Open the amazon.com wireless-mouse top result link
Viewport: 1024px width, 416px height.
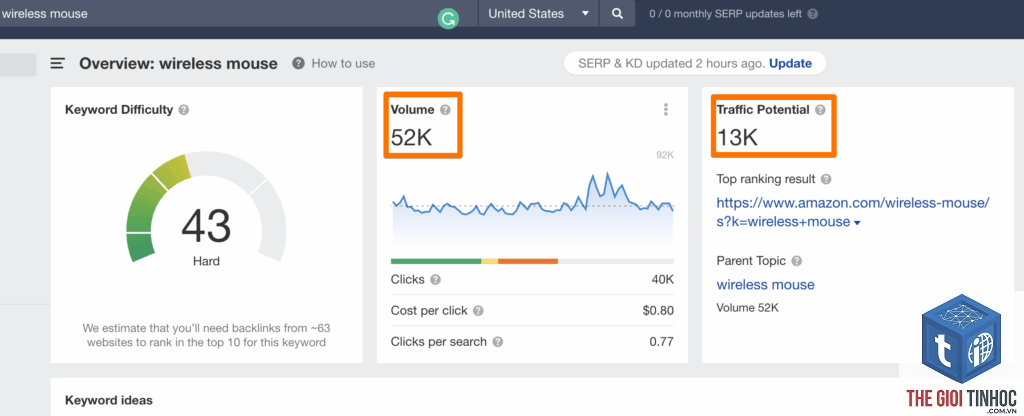853,212
